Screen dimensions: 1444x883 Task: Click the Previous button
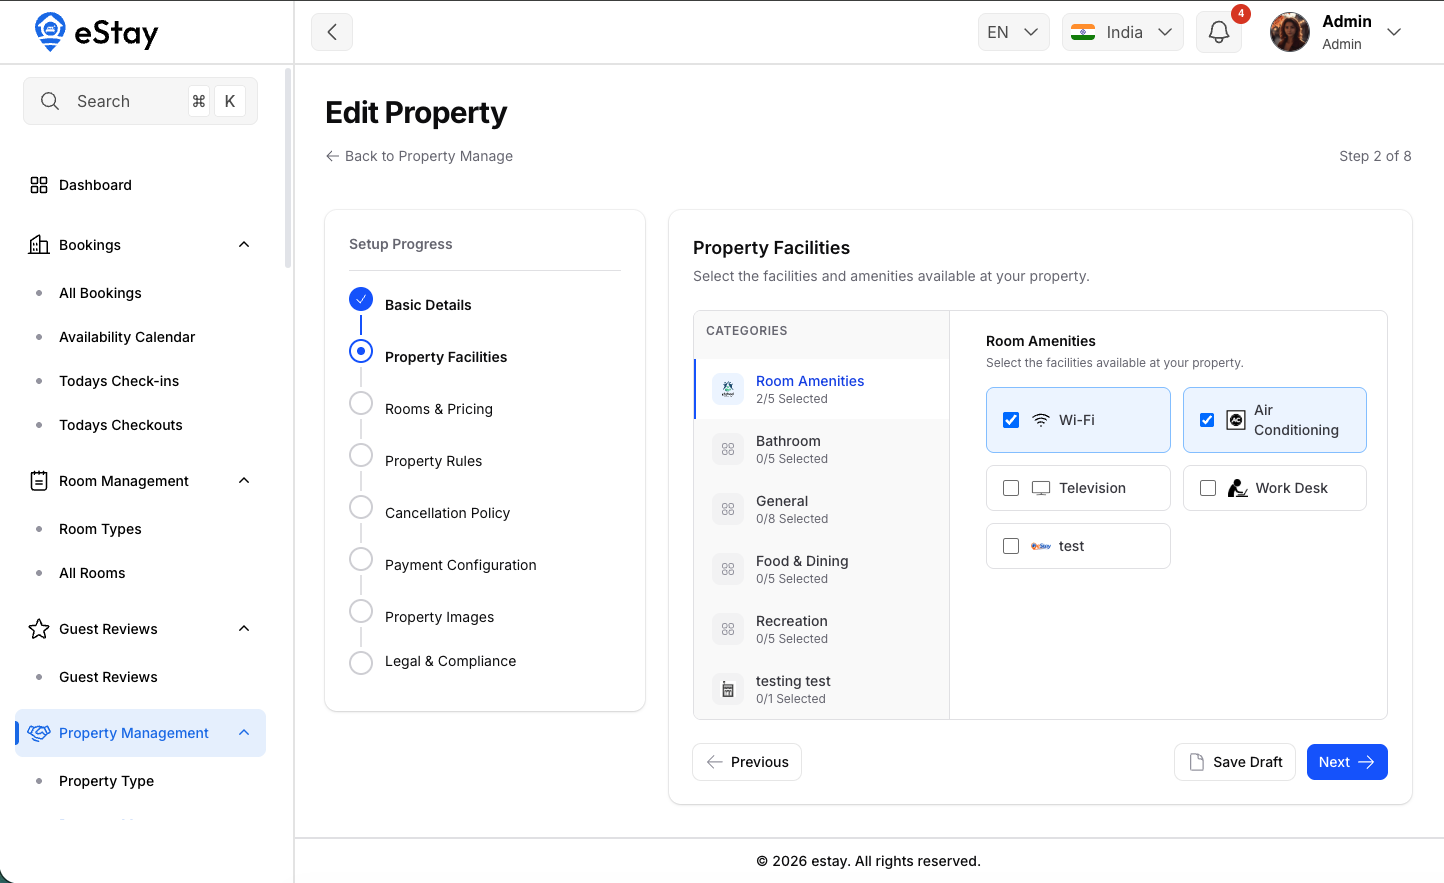coord(747,762)
